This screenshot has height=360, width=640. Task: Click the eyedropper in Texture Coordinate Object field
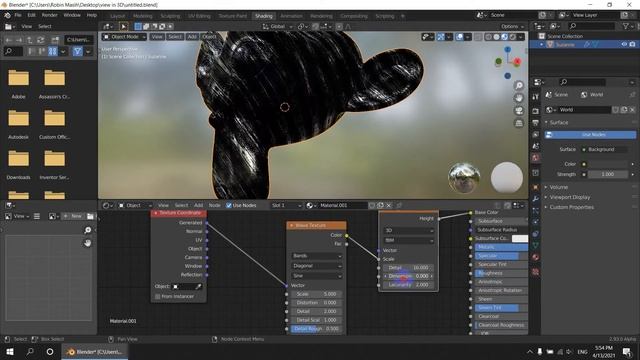click(x=198, y=287)
